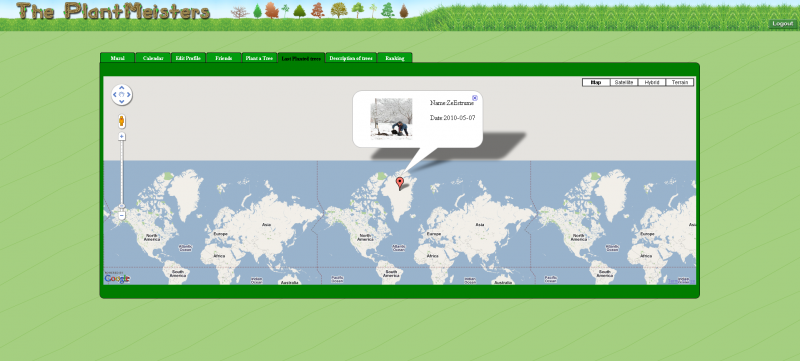Viewport: 800px width, 361px height.
Task: Click the Logout button
Action: pyautogui.click(x=783, y=23)
